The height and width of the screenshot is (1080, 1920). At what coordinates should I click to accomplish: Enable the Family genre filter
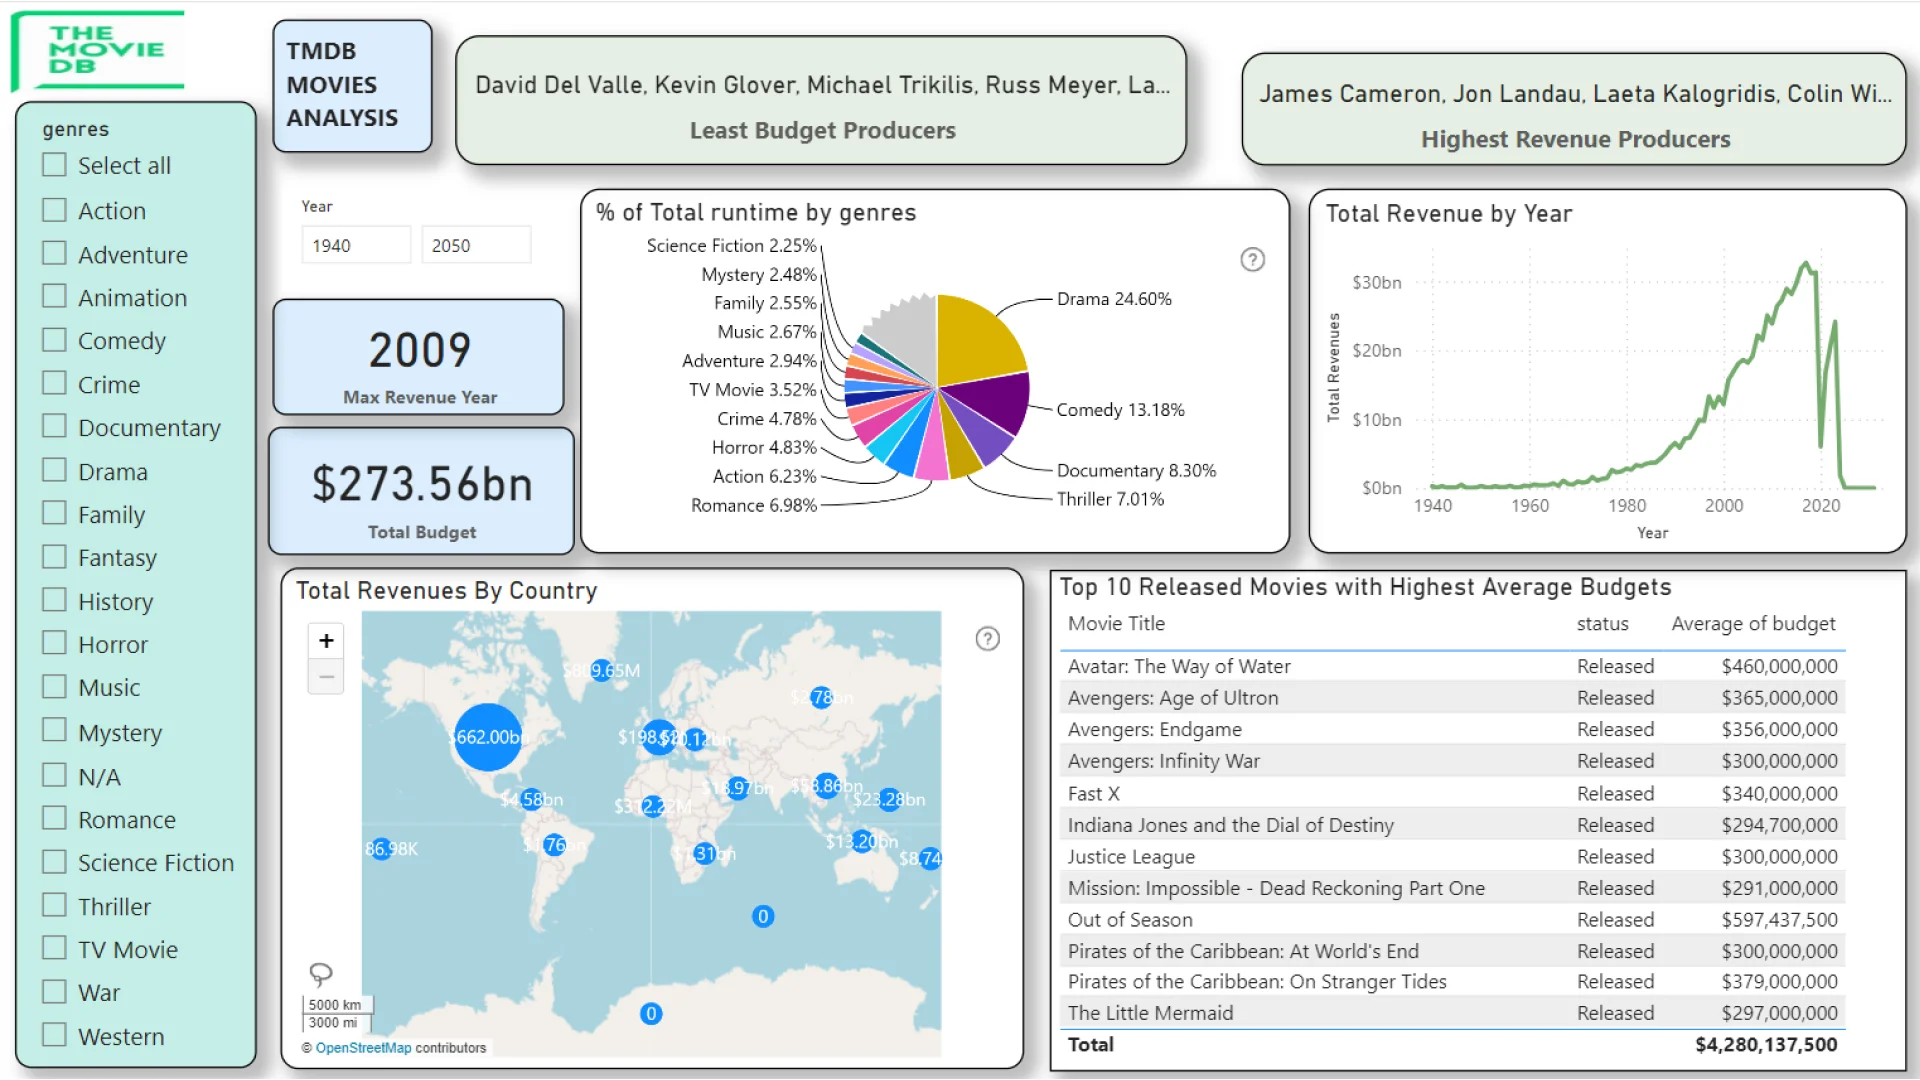[54, 514]
